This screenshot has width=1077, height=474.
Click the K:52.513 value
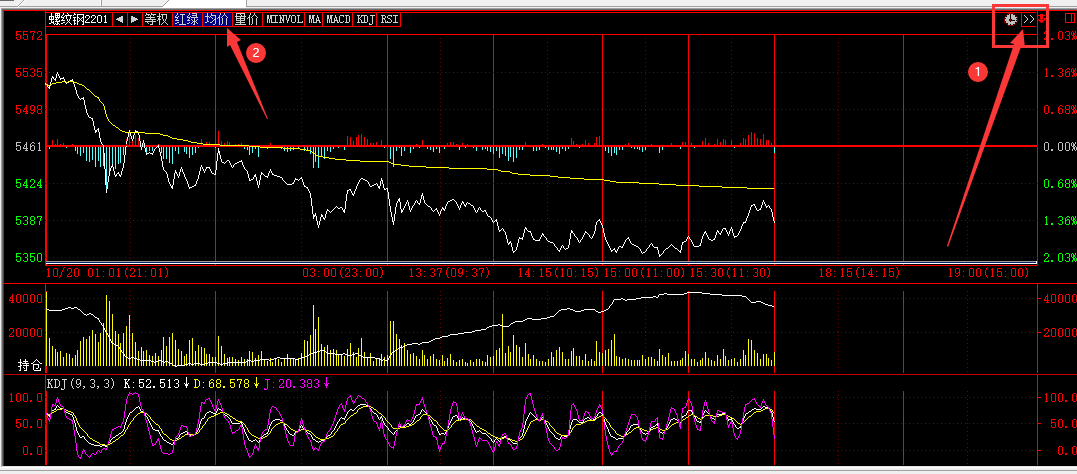pos(154,384)
